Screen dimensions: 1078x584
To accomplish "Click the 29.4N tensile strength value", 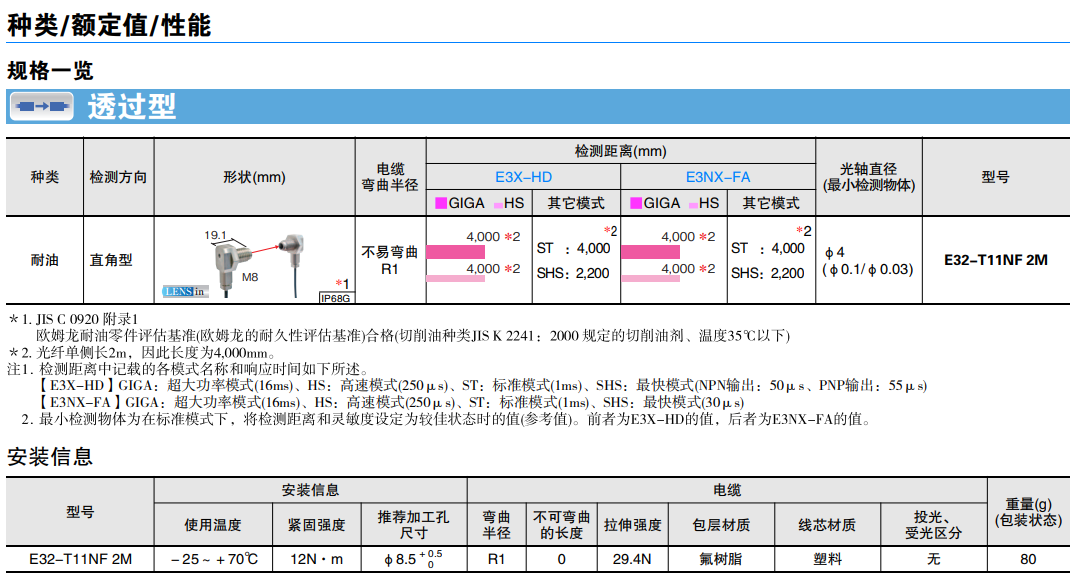I will point(632,559).
